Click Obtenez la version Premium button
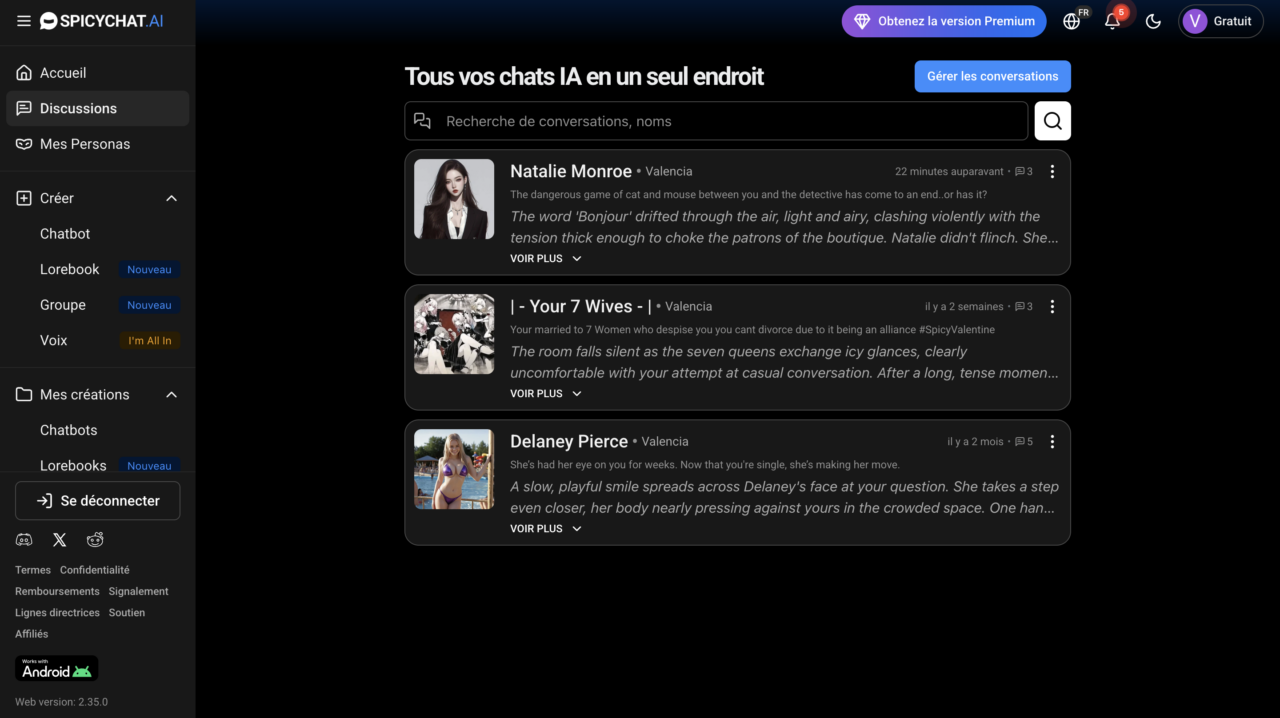Image resolution: width=1280 pixels, height=718 pixels. pos(944,21)
